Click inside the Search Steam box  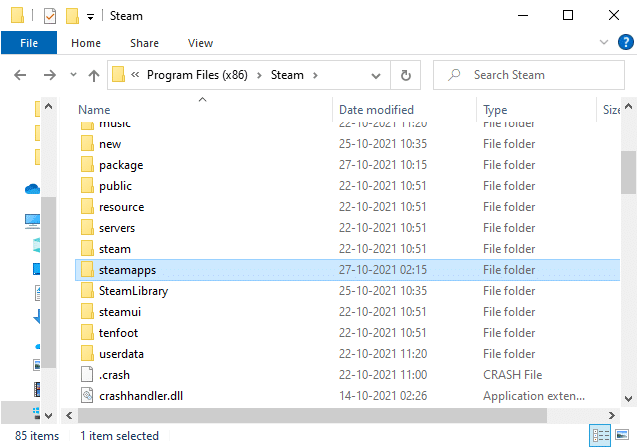(529, 75)
